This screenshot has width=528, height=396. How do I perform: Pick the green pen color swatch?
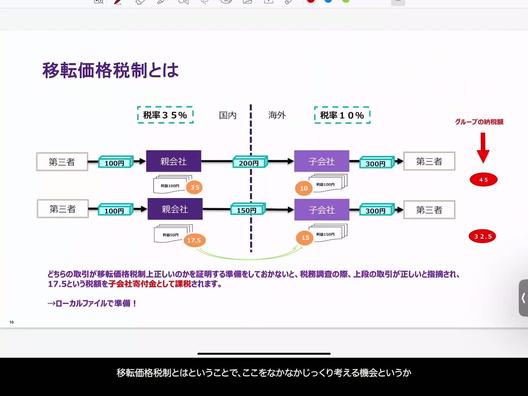click(346, 1)
